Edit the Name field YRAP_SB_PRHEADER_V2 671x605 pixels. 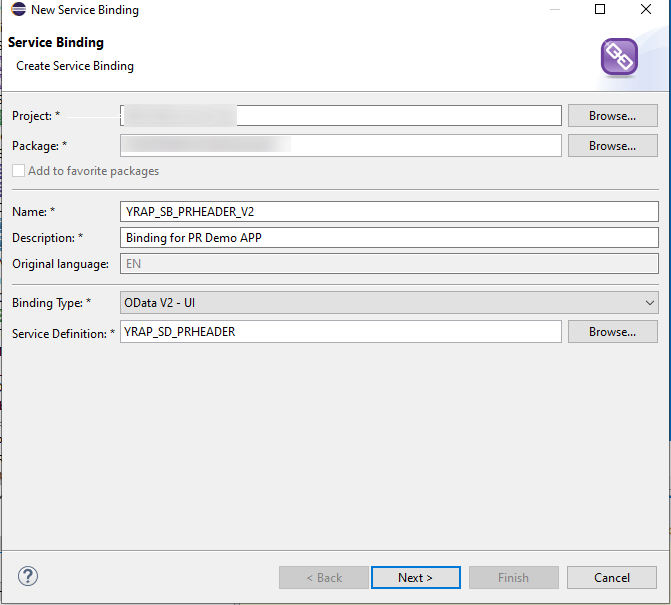point(389,212)
